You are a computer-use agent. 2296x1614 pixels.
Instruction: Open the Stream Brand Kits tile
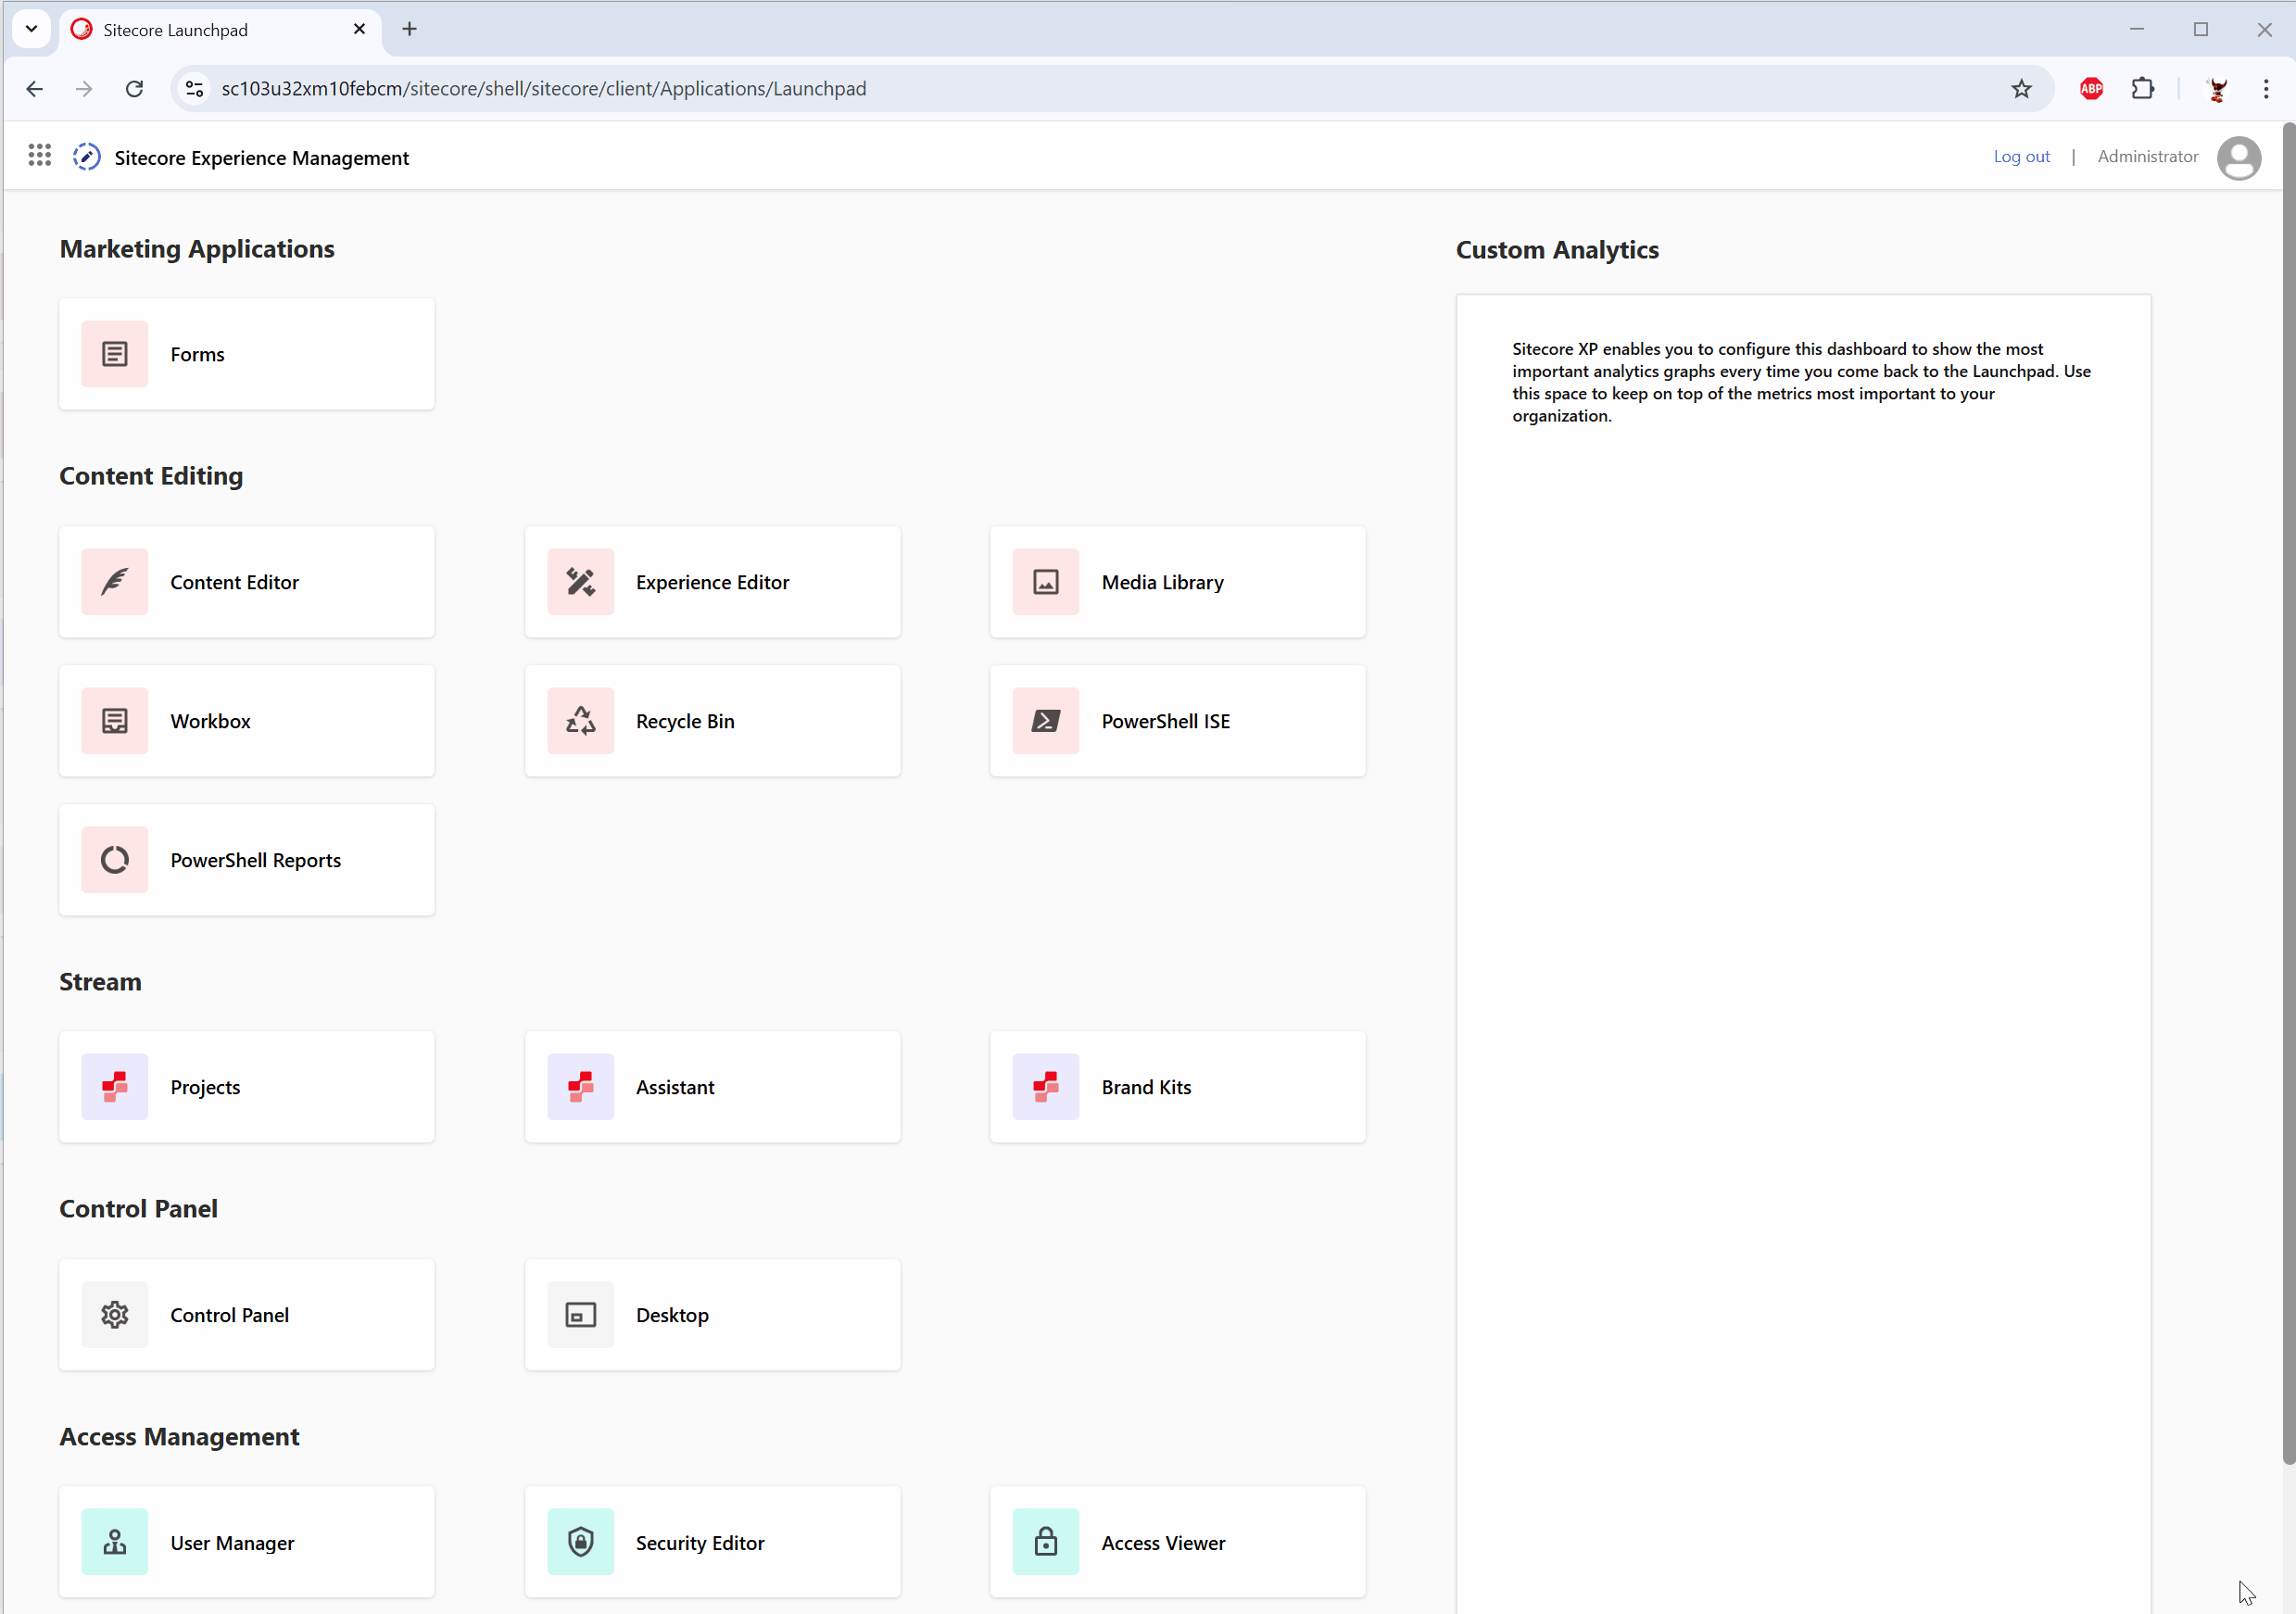click(1177, 1087)
